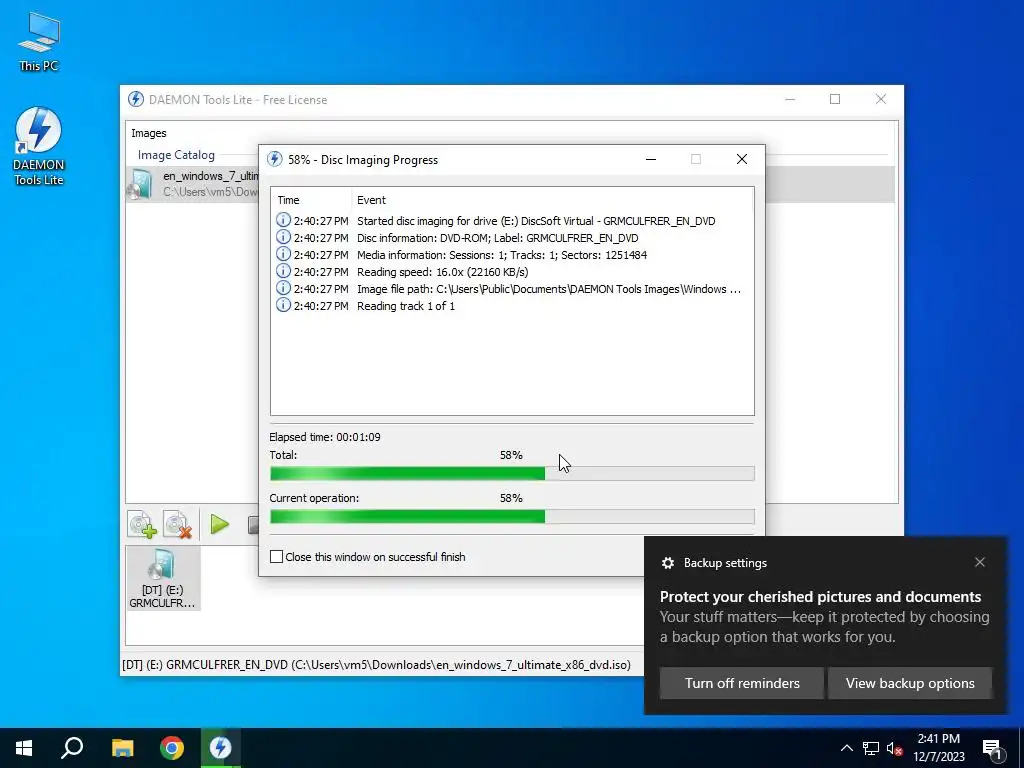This screenshot has width=1024, height=768.
Task: Enable Close this window on successful finish
Action: point(276,556)
